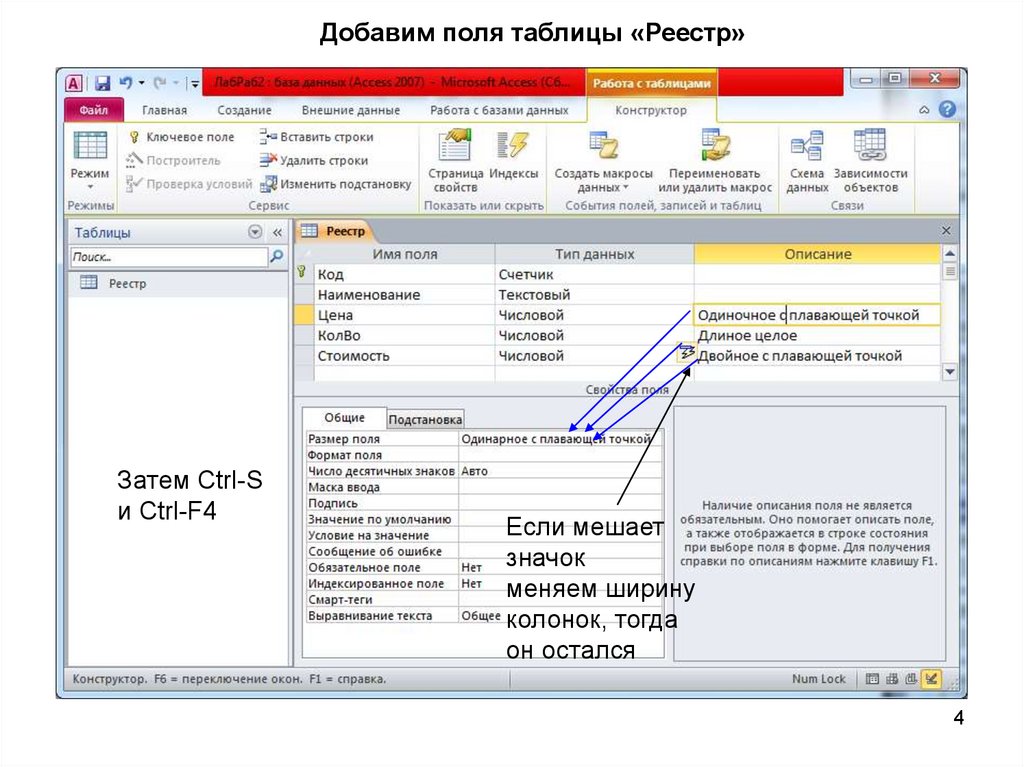The image size is (1024, 767).
Task: Redo with the Quick Access arrow
Action: click(159, 83)
